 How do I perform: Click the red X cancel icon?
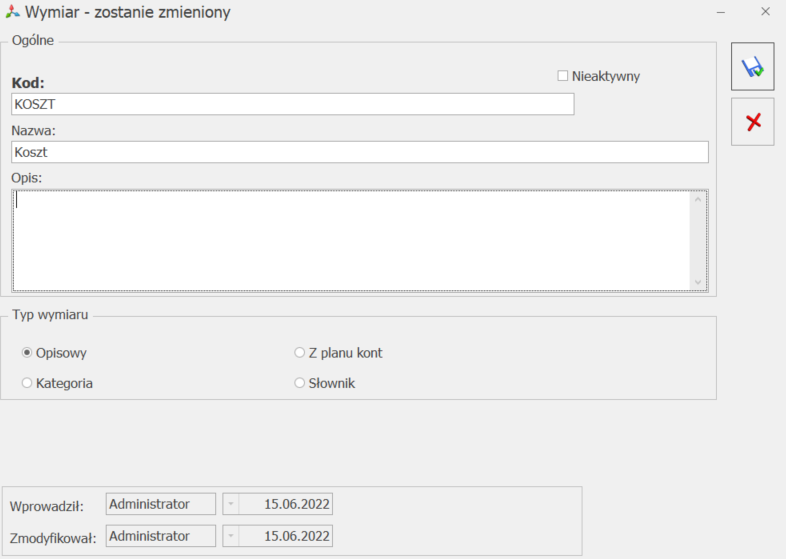tap(752, 121)
